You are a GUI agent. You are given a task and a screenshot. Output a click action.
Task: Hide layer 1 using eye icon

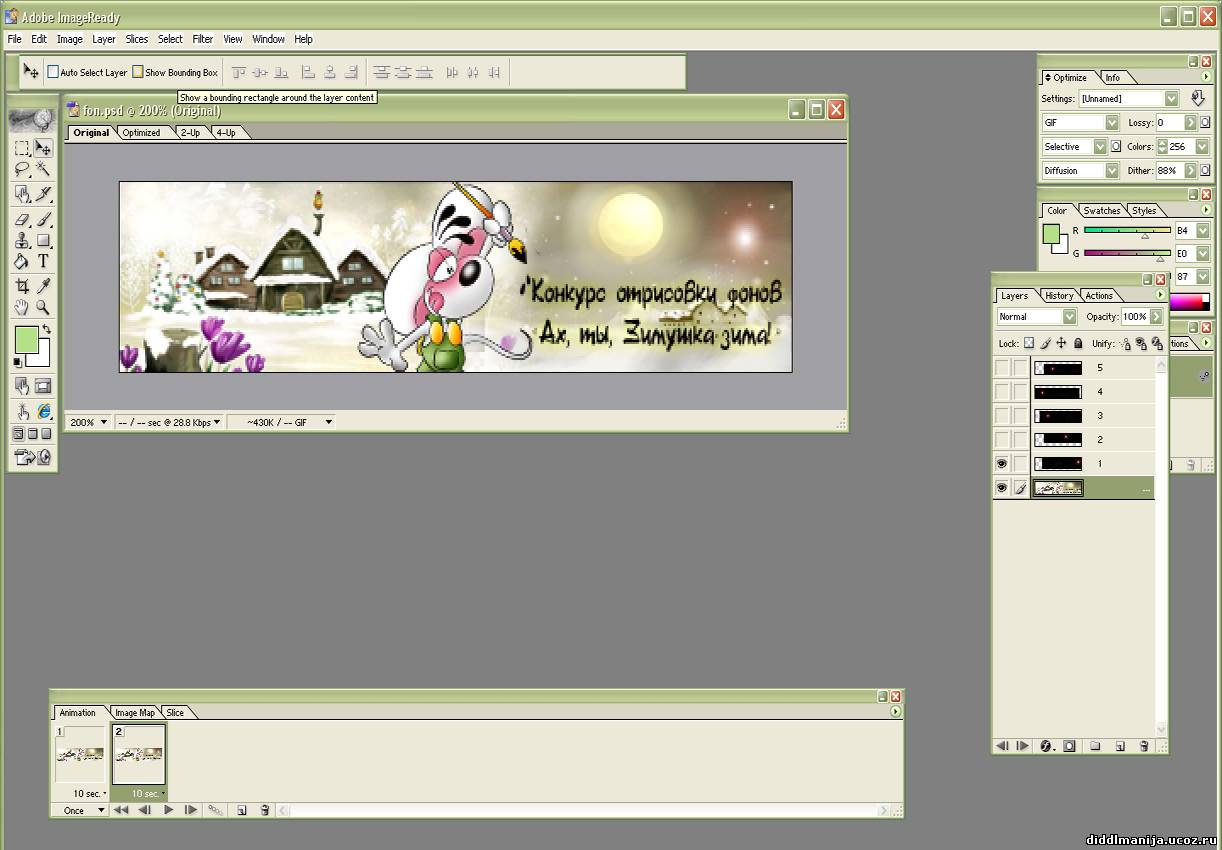point(1001,464)
